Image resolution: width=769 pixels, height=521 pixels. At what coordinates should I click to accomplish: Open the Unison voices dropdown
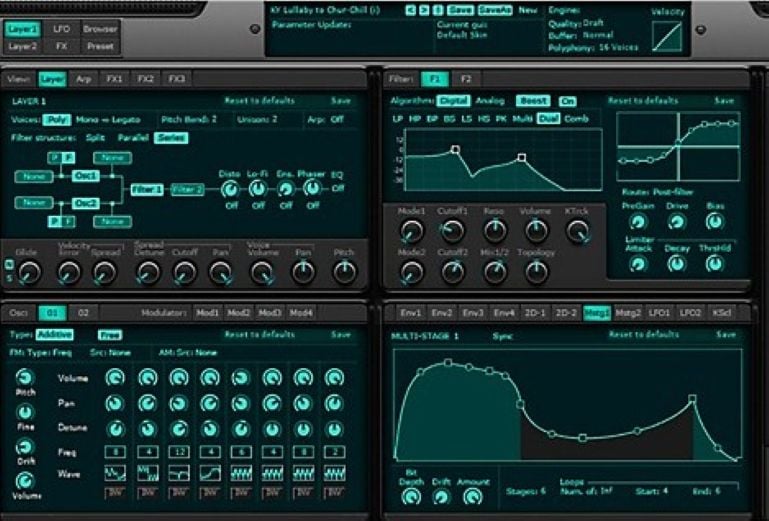click(258, 119)
